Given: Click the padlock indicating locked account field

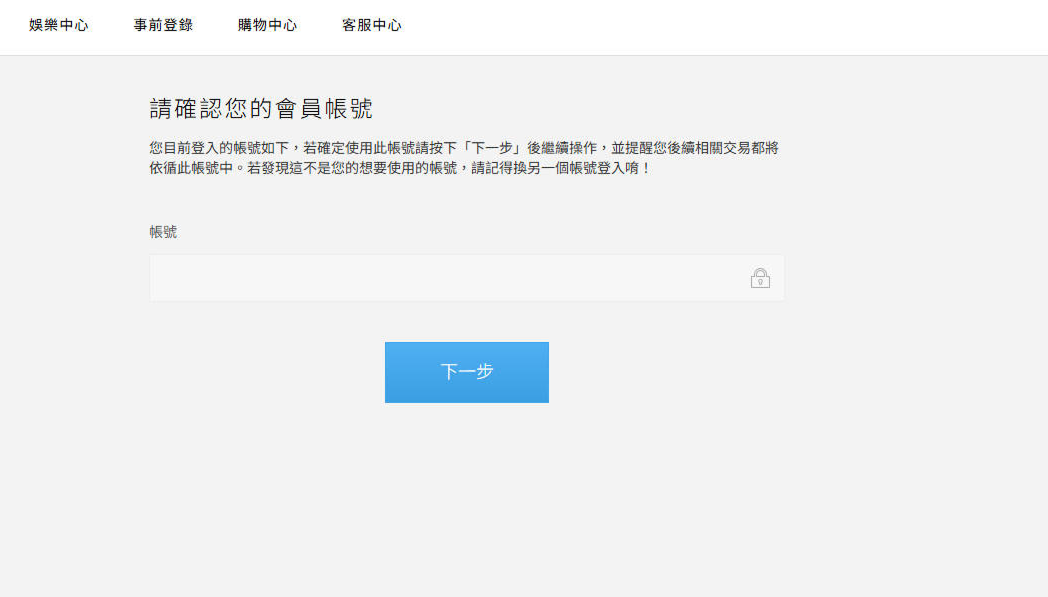Looking at the screenshot, I should pyautogui.click(x=760, y=278).
